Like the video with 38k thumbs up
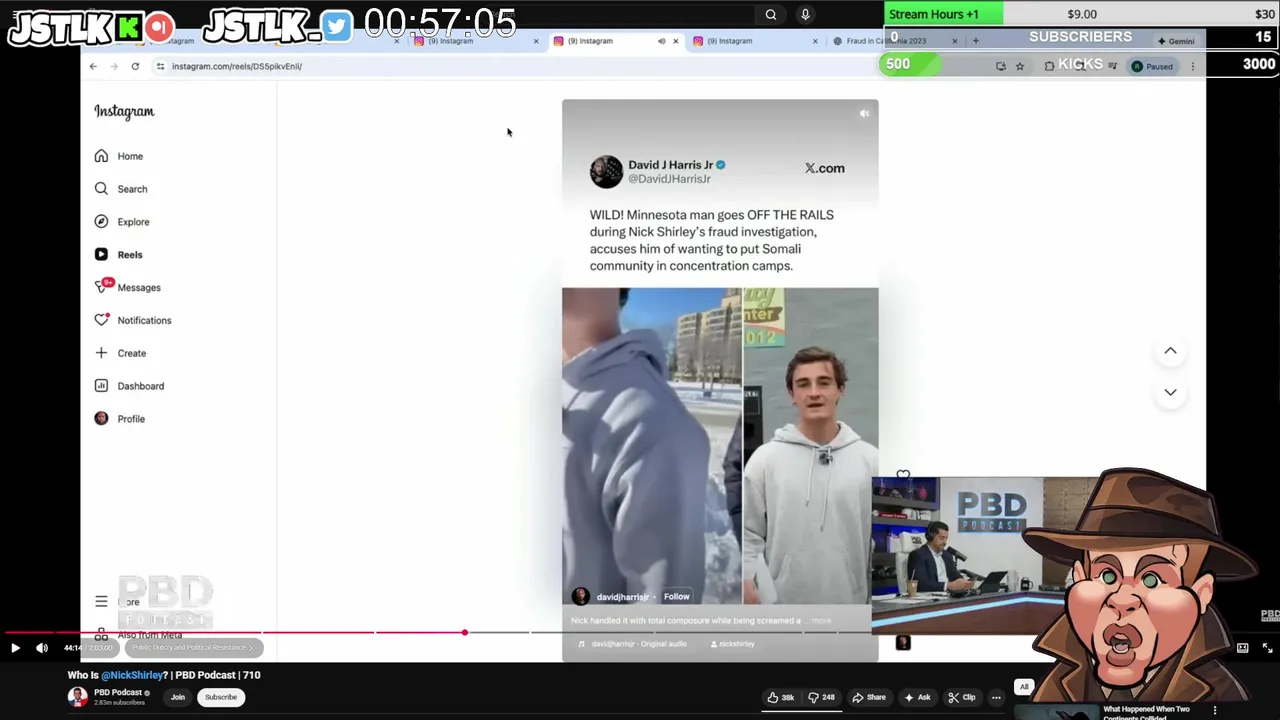Image resolution: width=1280 pixels, height=720 pixels. tap(780, 697)
